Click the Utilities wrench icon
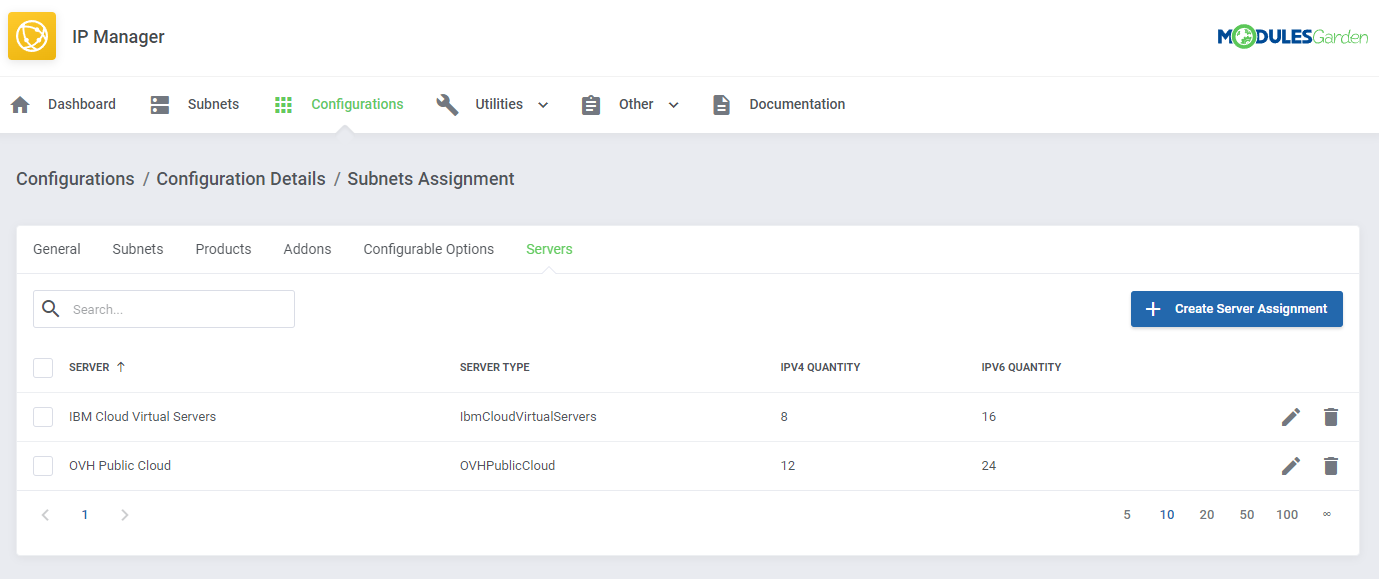The image size is (1379, 579). coord(447,103)
